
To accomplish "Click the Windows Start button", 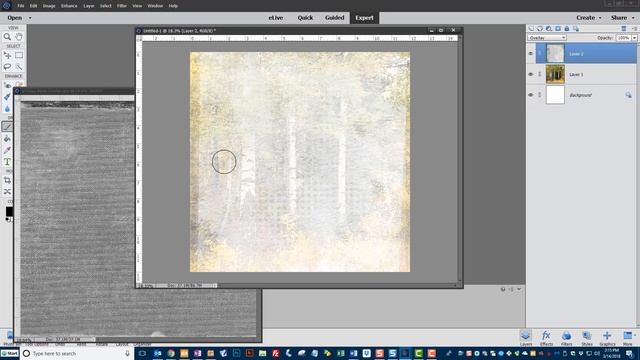I will click(10, 353).
